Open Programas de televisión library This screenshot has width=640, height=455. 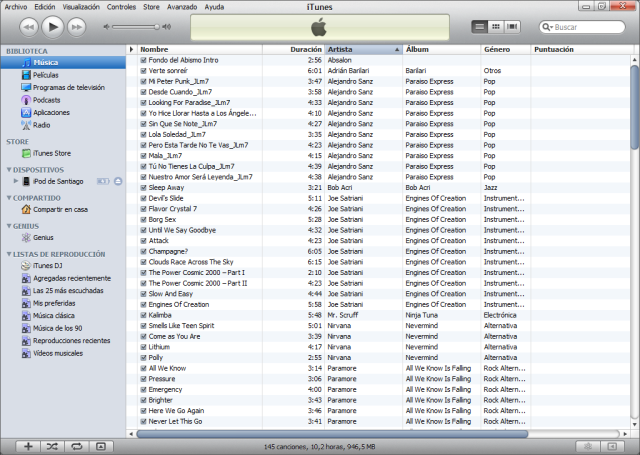[x=63, y=87]
